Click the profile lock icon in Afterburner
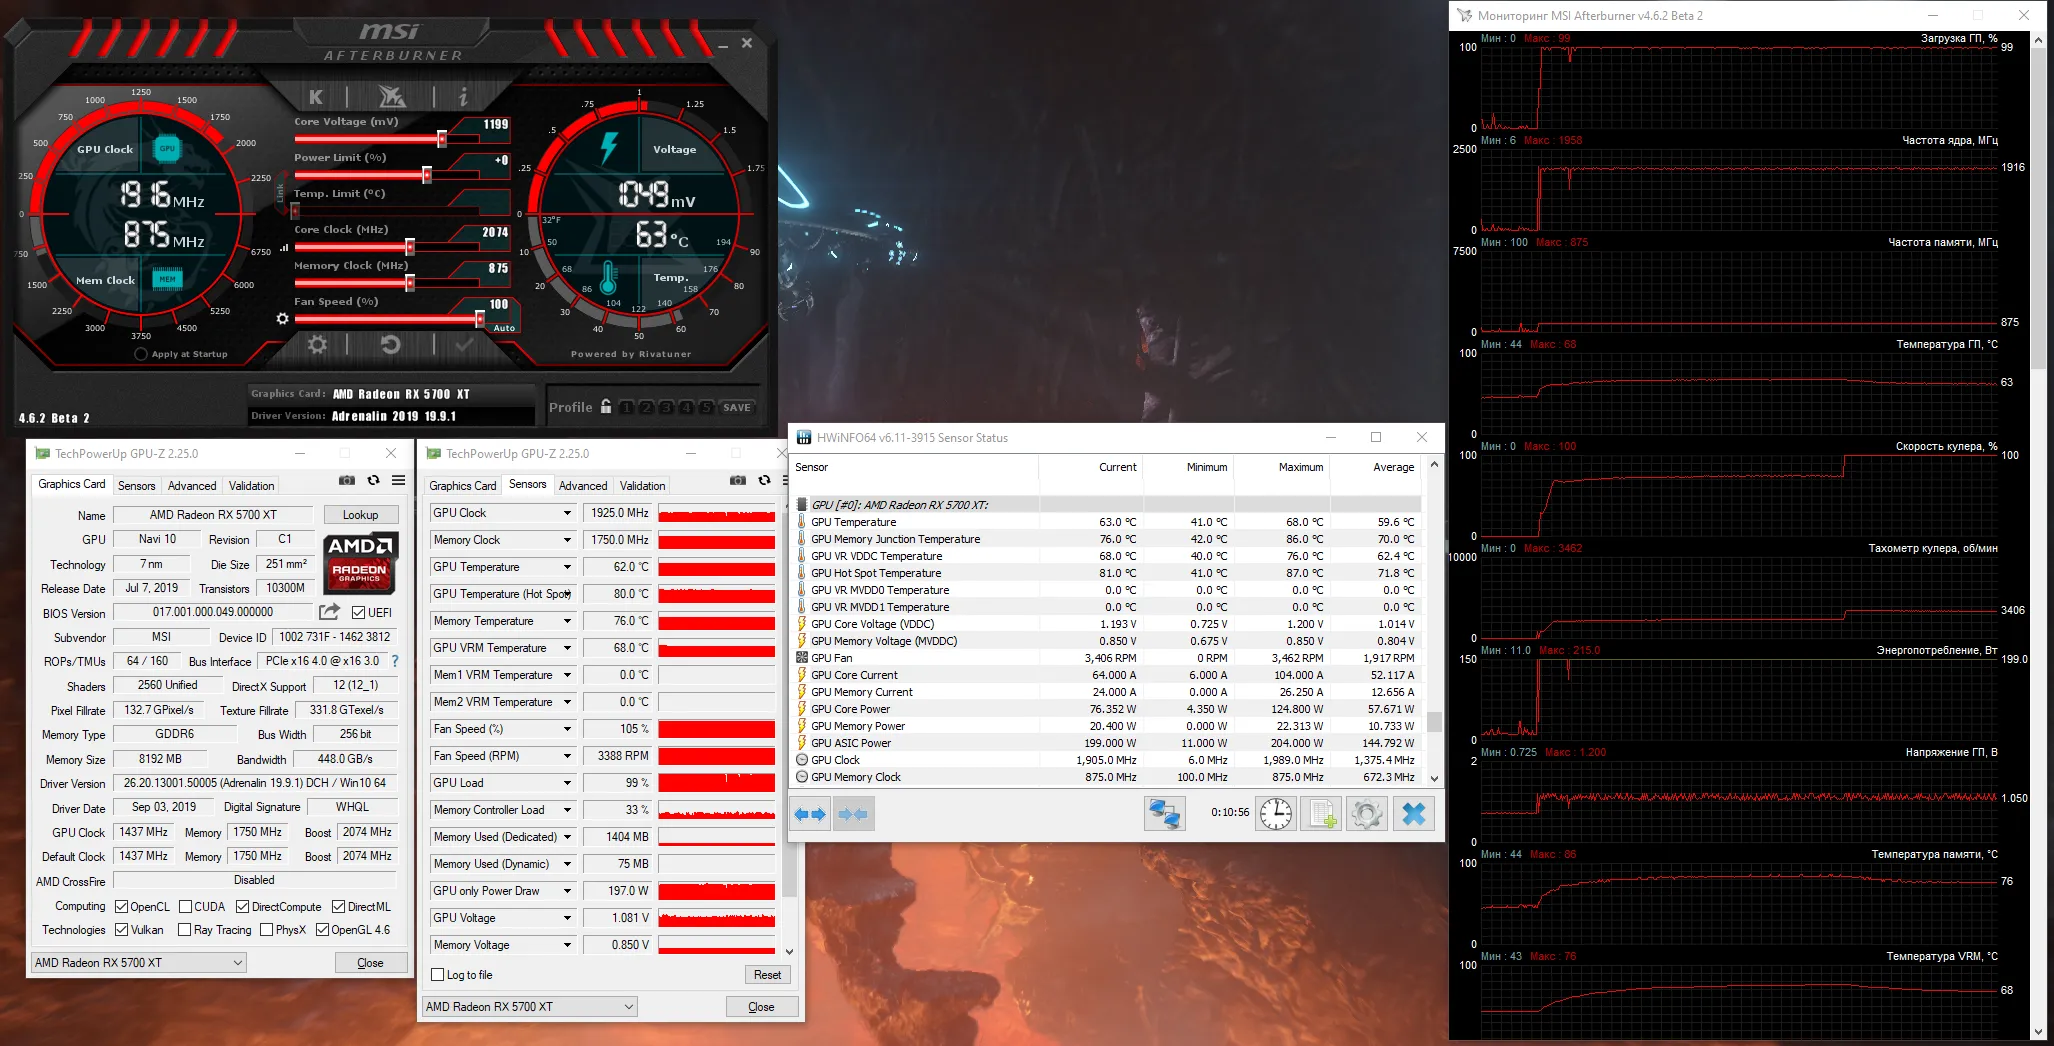 606,406
